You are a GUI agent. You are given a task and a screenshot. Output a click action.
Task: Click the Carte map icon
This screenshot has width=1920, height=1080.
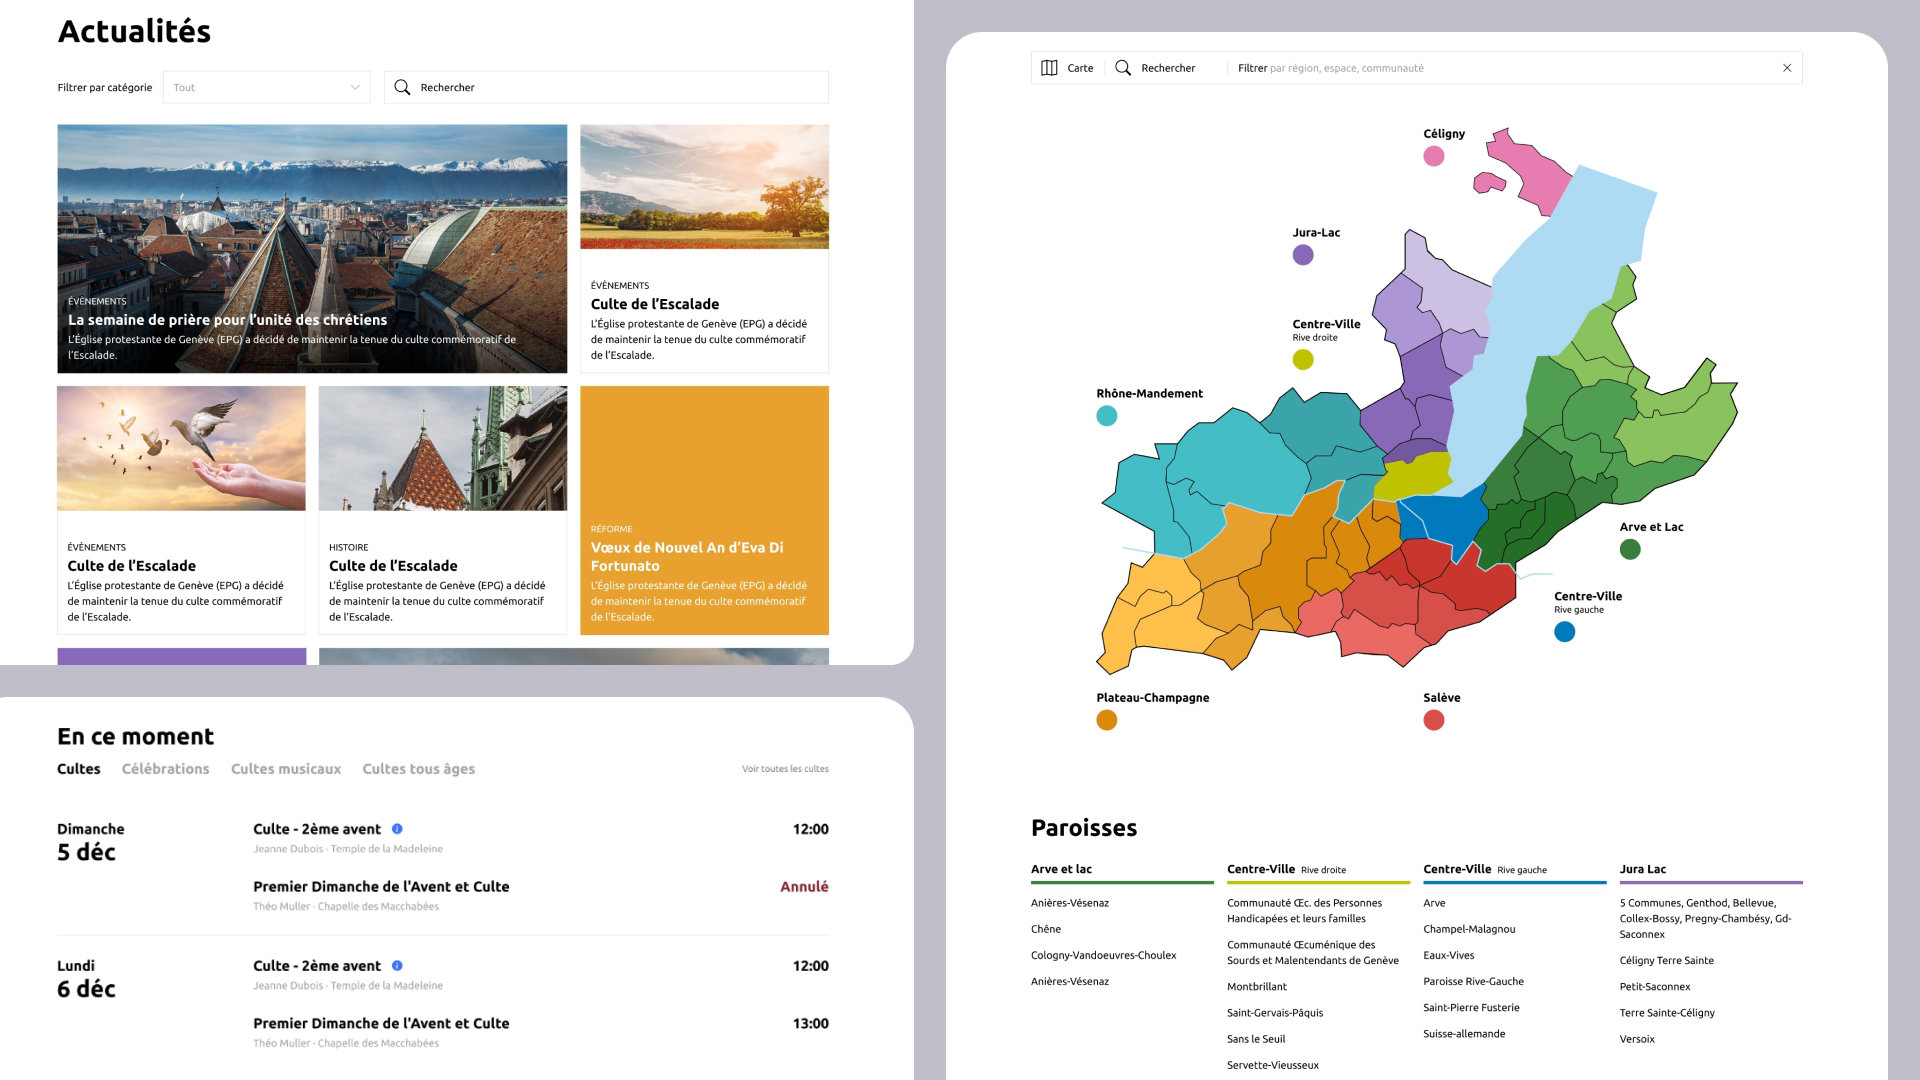point(1049,68)
